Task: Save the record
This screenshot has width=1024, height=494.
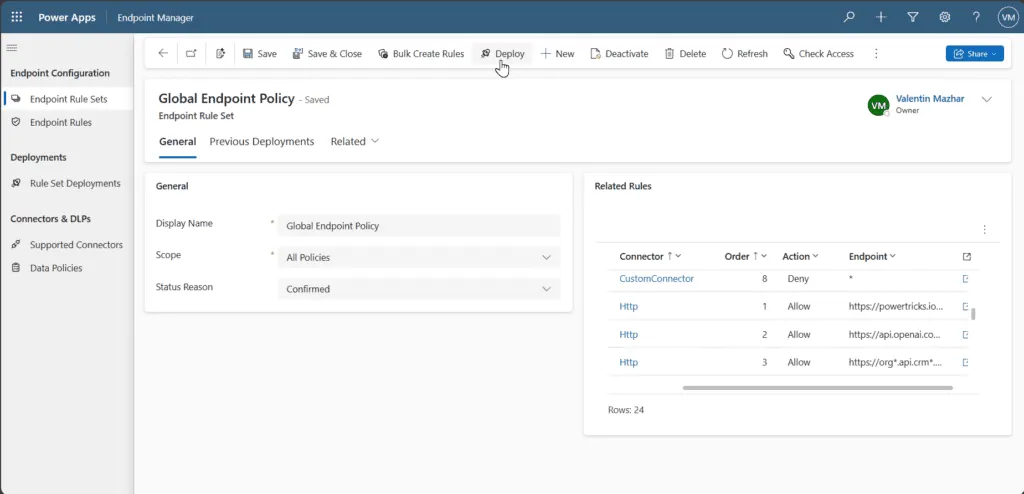Action: [260, 54]
